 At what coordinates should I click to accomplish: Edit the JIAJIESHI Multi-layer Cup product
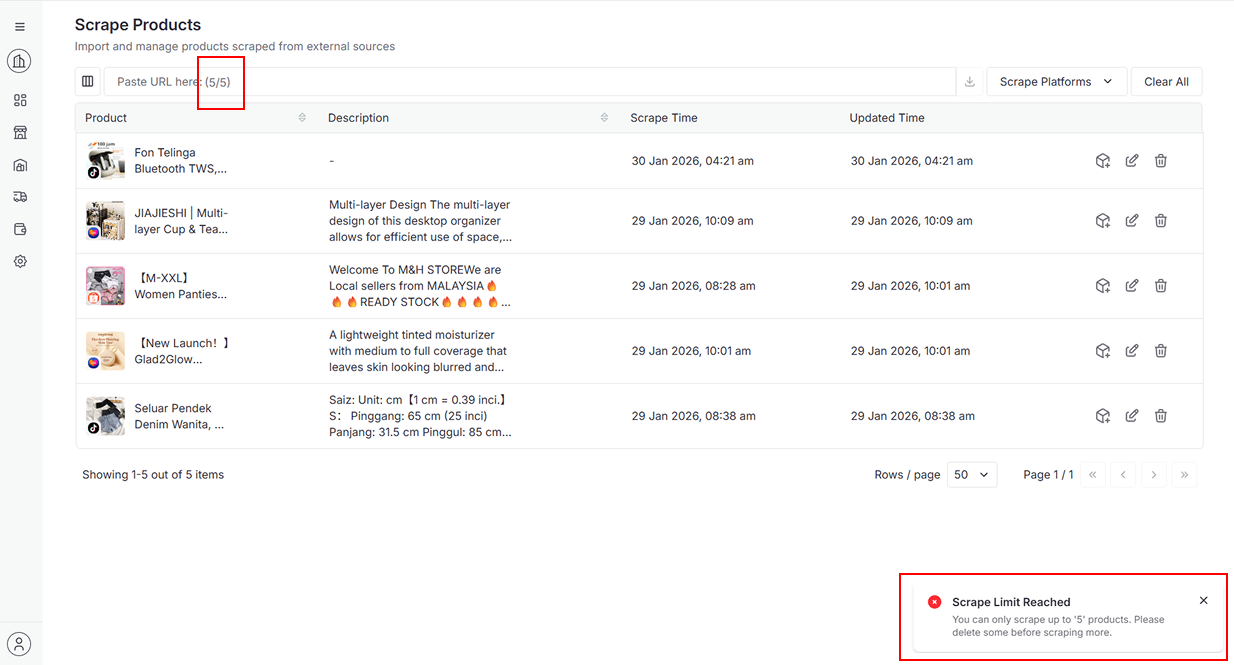(1131, 221)
